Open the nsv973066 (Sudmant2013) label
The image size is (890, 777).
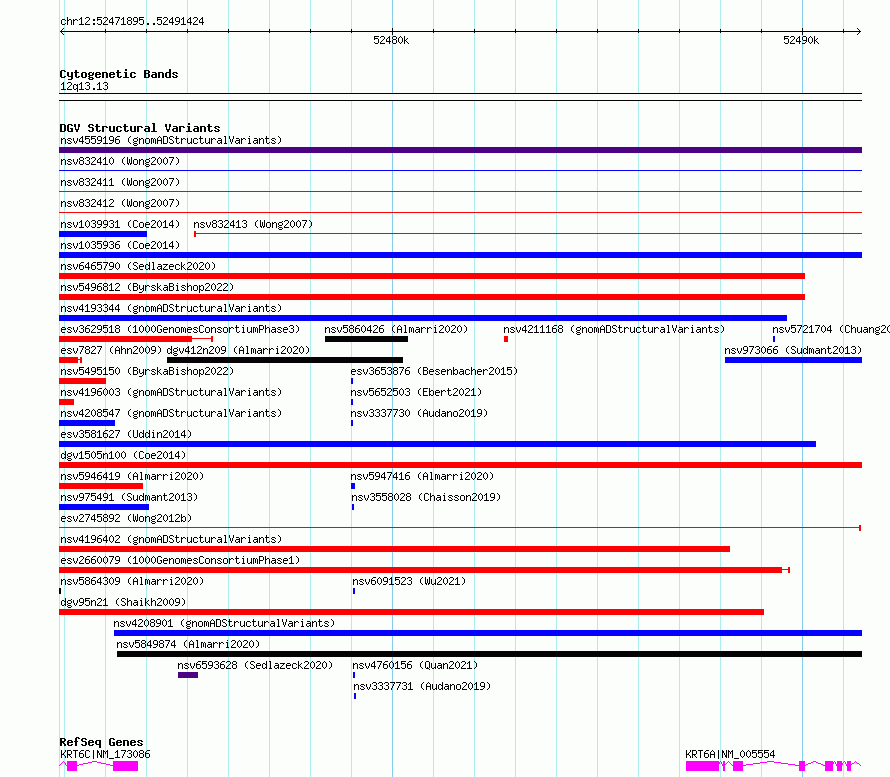[x=793, y=350]
